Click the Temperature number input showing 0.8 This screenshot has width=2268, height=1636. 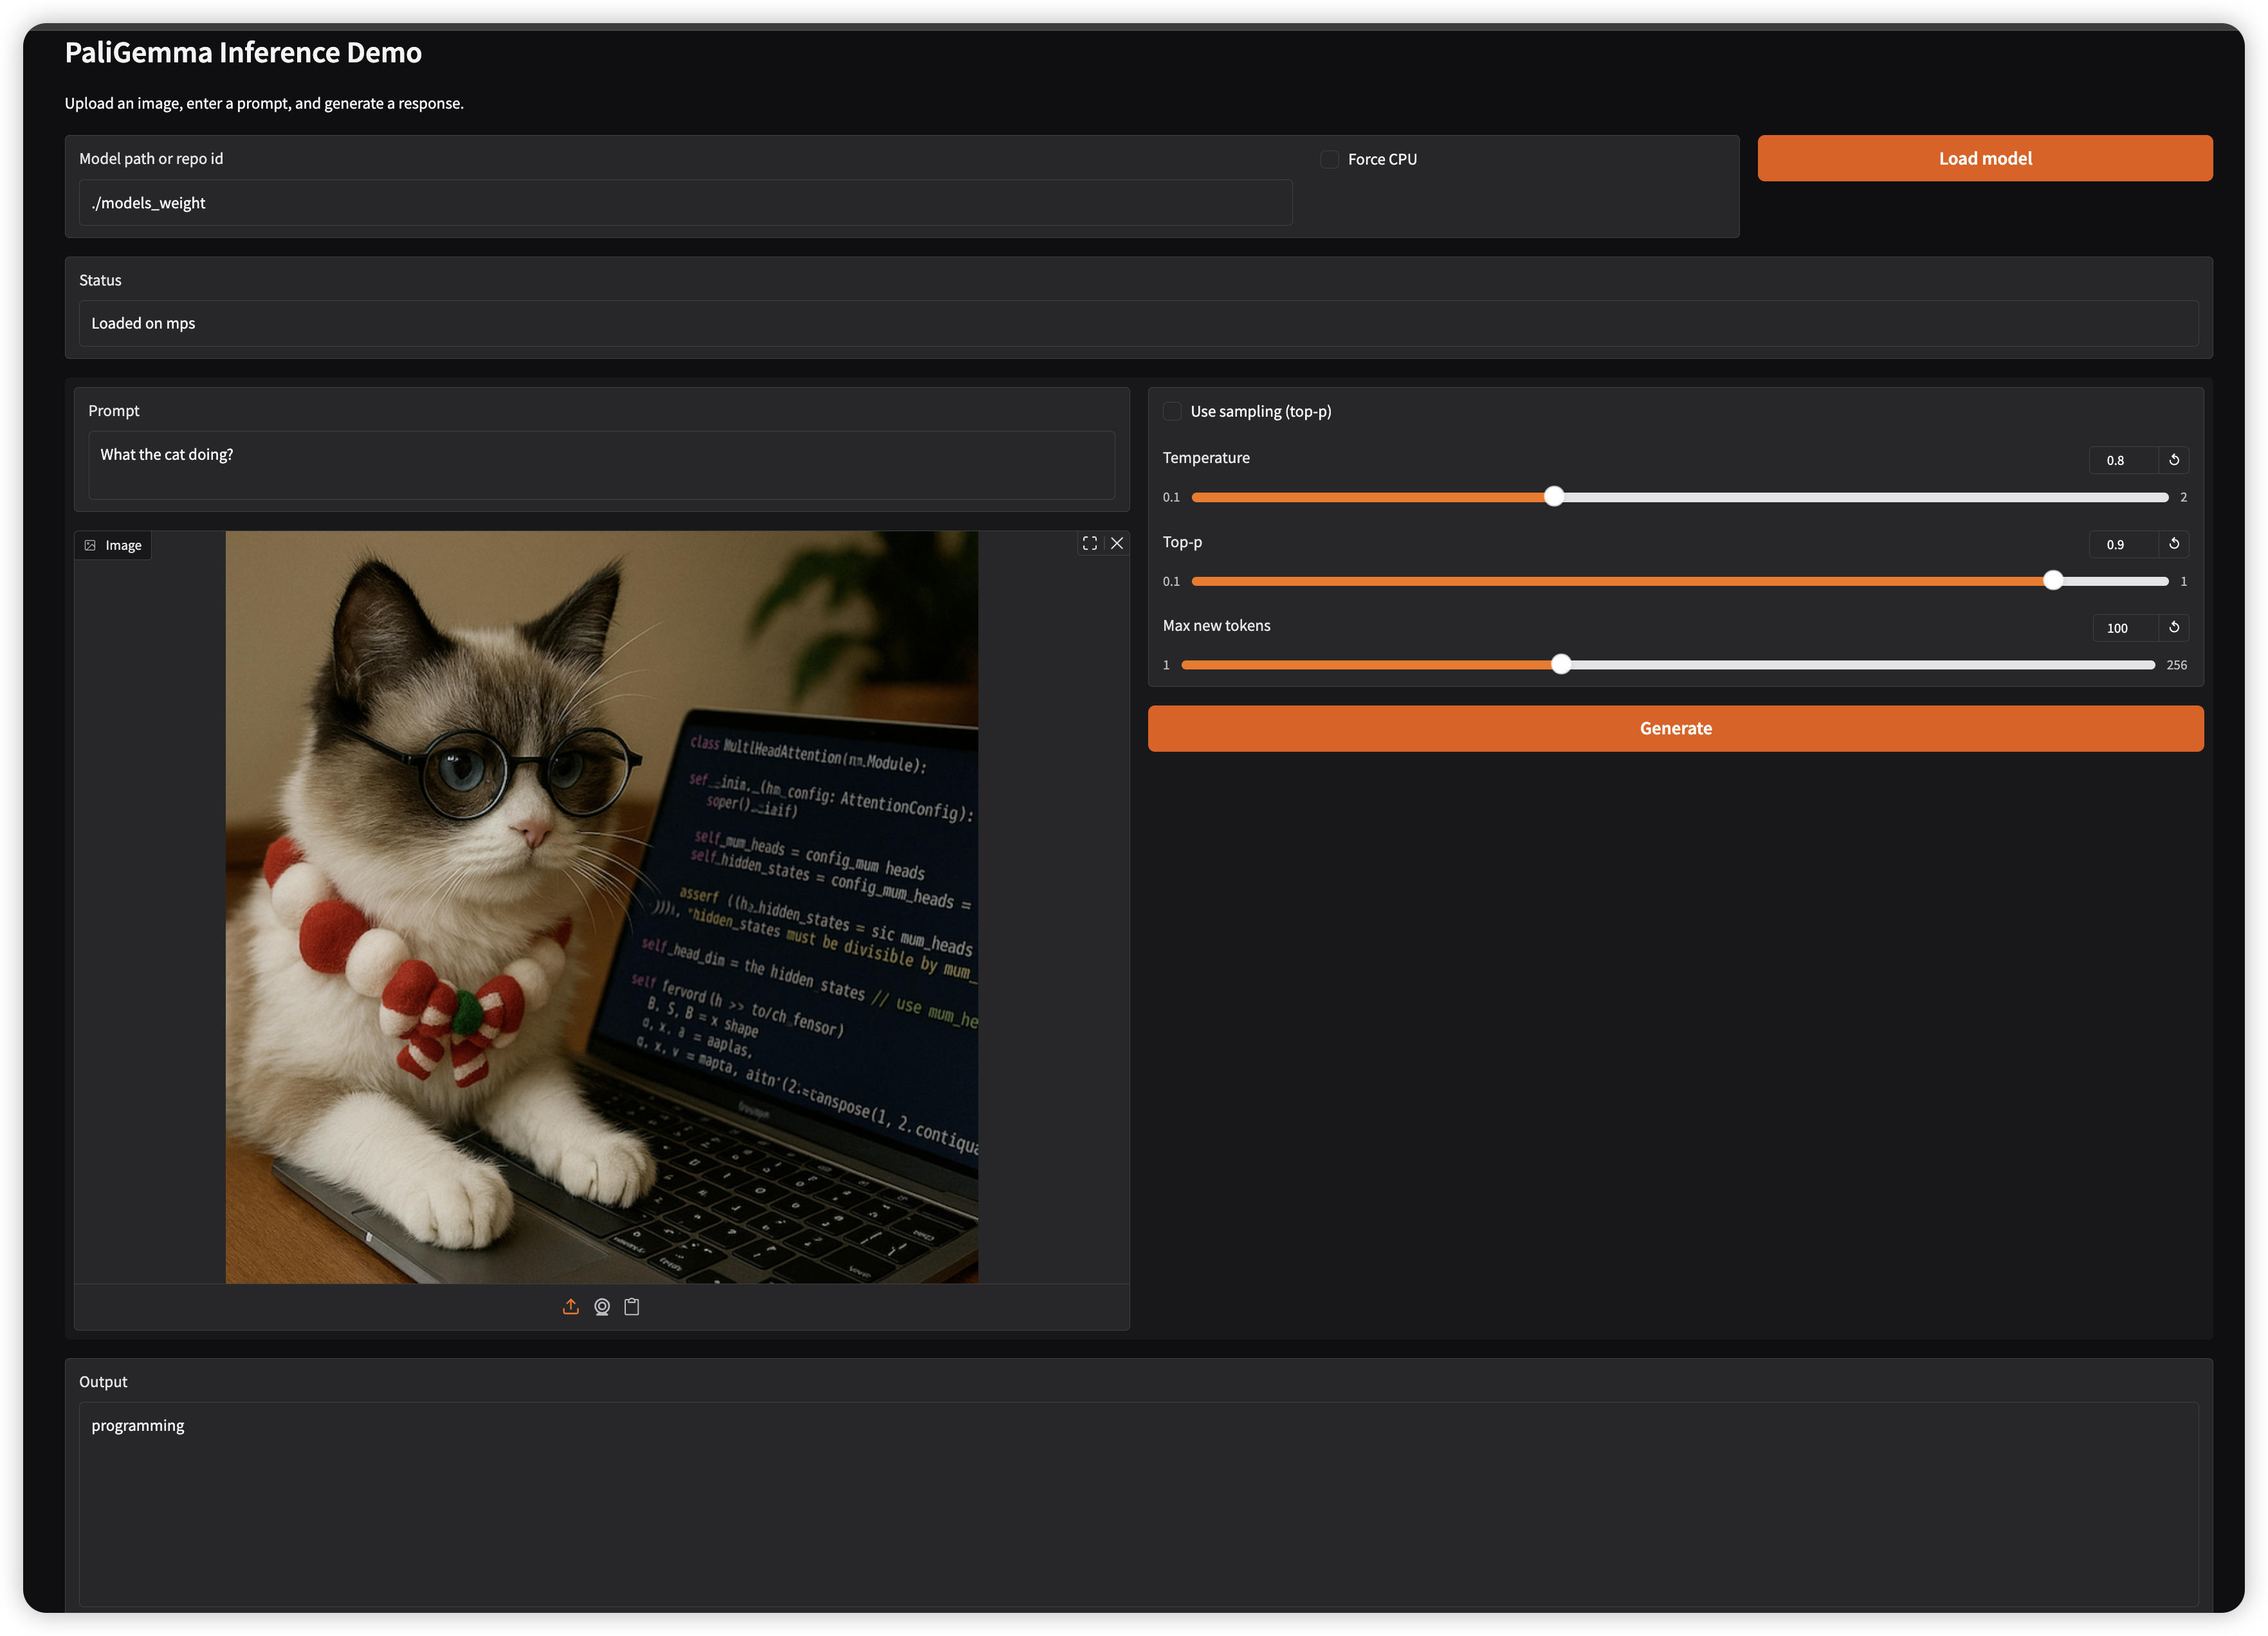tap(2123, 460)
